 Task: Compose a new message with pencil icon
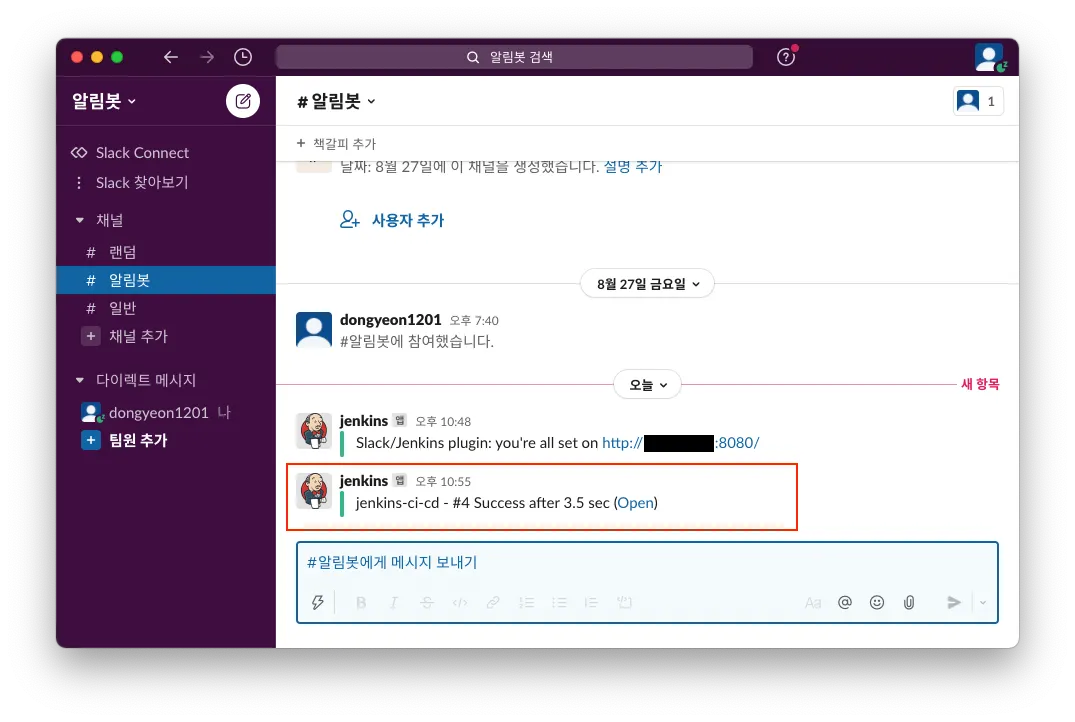pyautogui.click(x=243, y=101)
